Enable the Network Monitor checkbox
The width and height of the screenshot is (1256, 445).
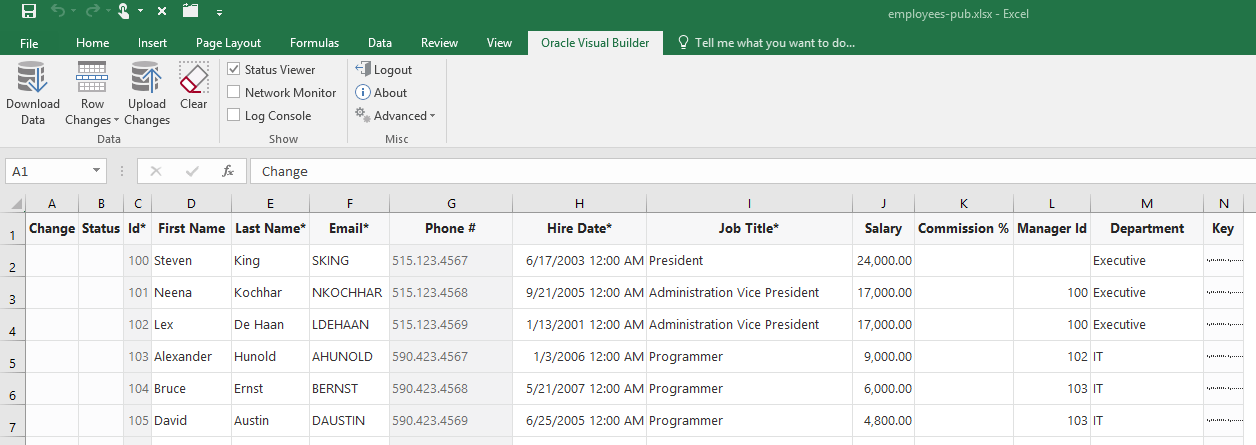point(234,93)
